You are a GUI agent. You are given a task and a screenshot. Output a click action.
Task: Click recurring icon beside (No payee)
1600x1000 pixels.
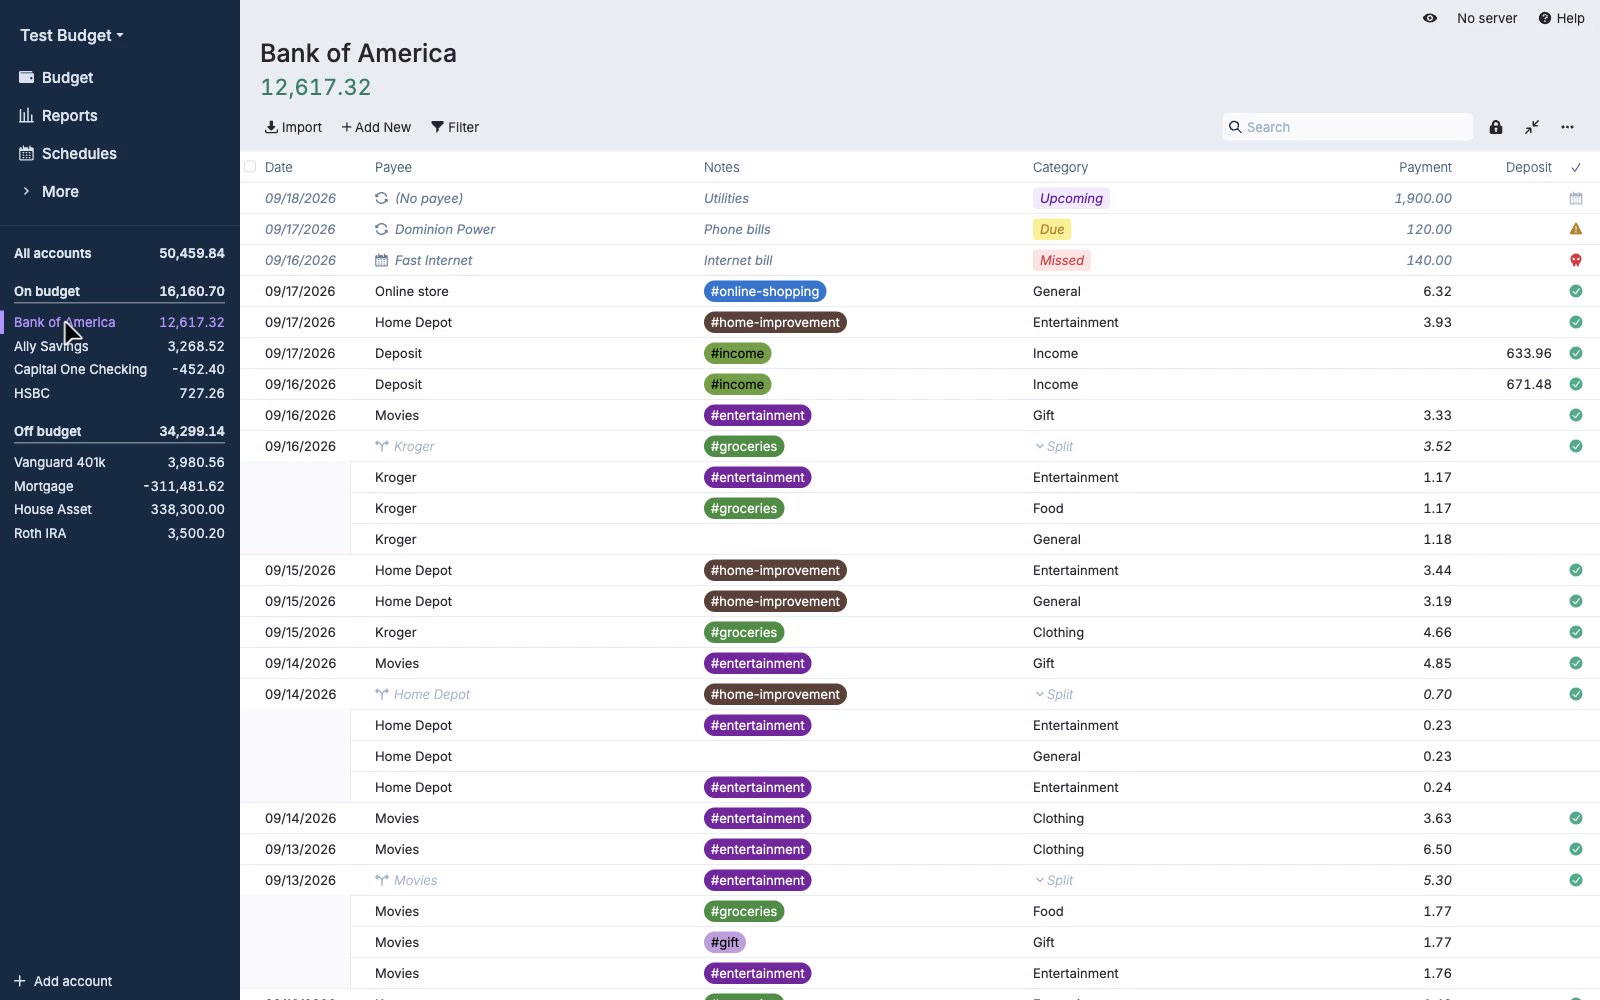tap(381, 198)
